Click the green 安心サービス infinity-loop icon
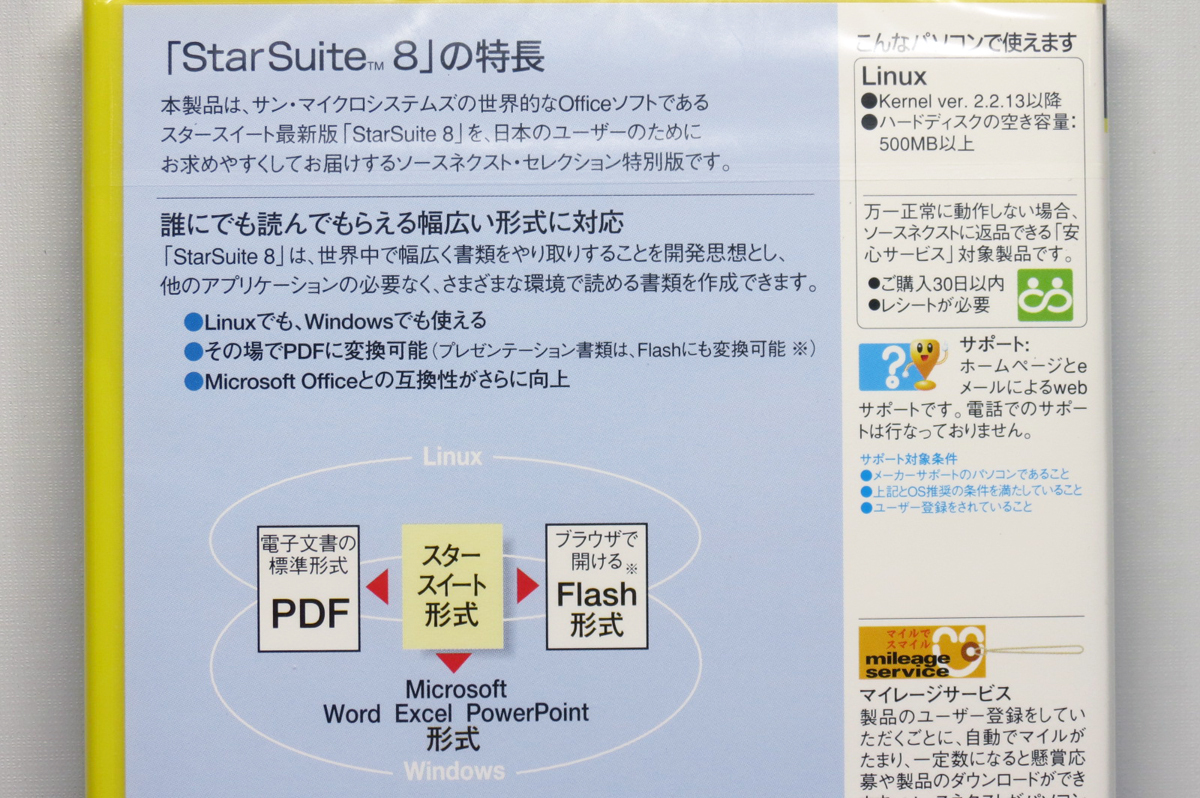Screen dimensions: 1200x798 pyautogui.click(x=1045, y=294)
